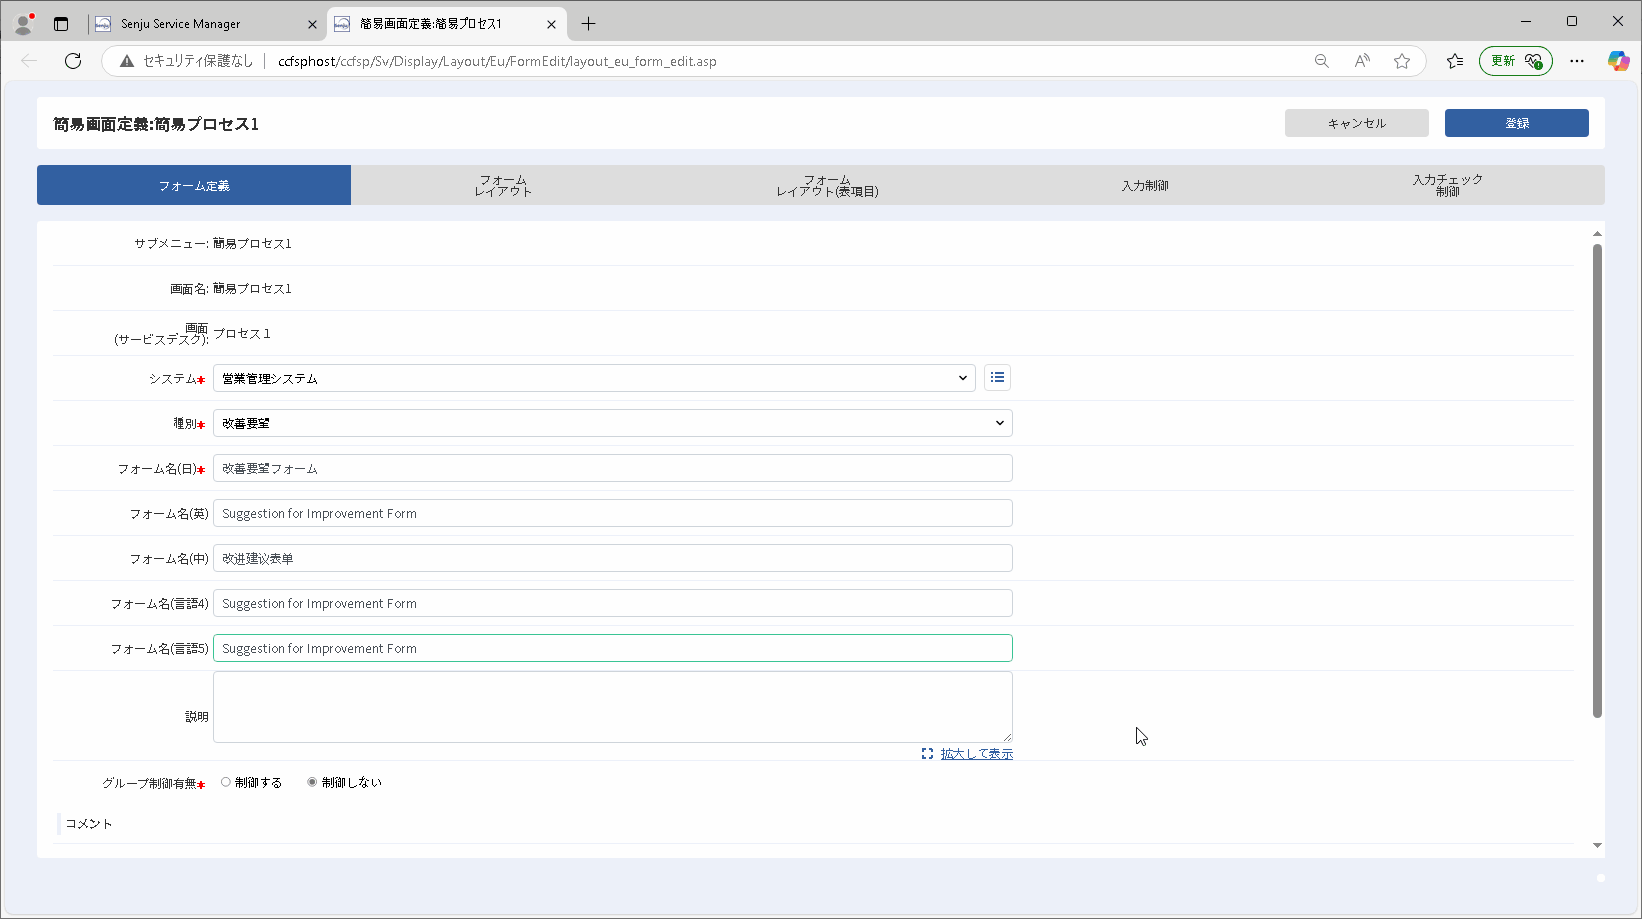Switch to 入力制御 tab
1642x919 pixels.
tap(1145, 185)
